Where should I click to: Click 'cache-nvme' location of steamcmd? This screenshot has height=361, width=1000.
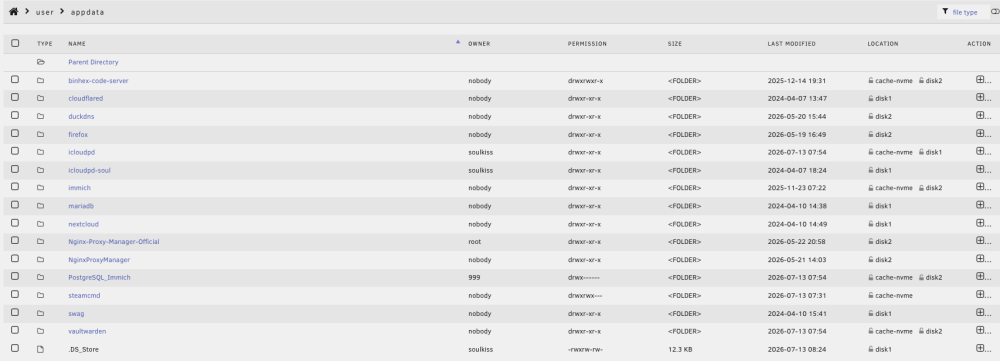click(894, 295)
